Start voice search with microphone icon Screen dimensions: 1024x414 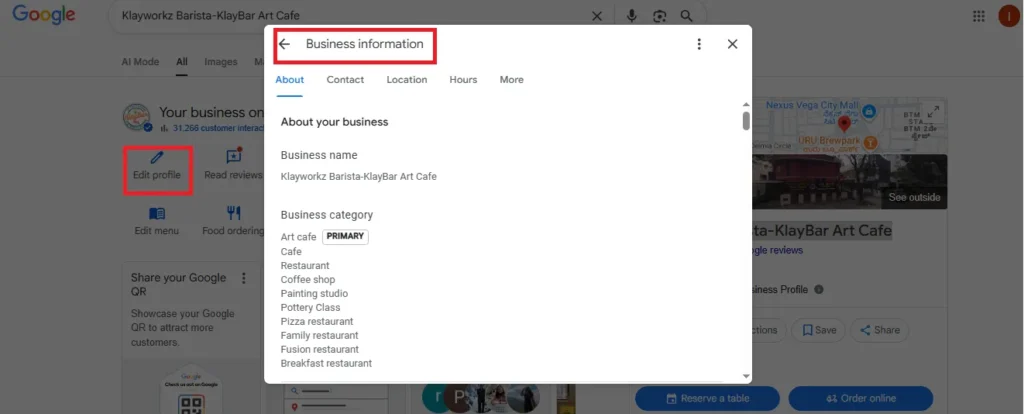(631, 16)
